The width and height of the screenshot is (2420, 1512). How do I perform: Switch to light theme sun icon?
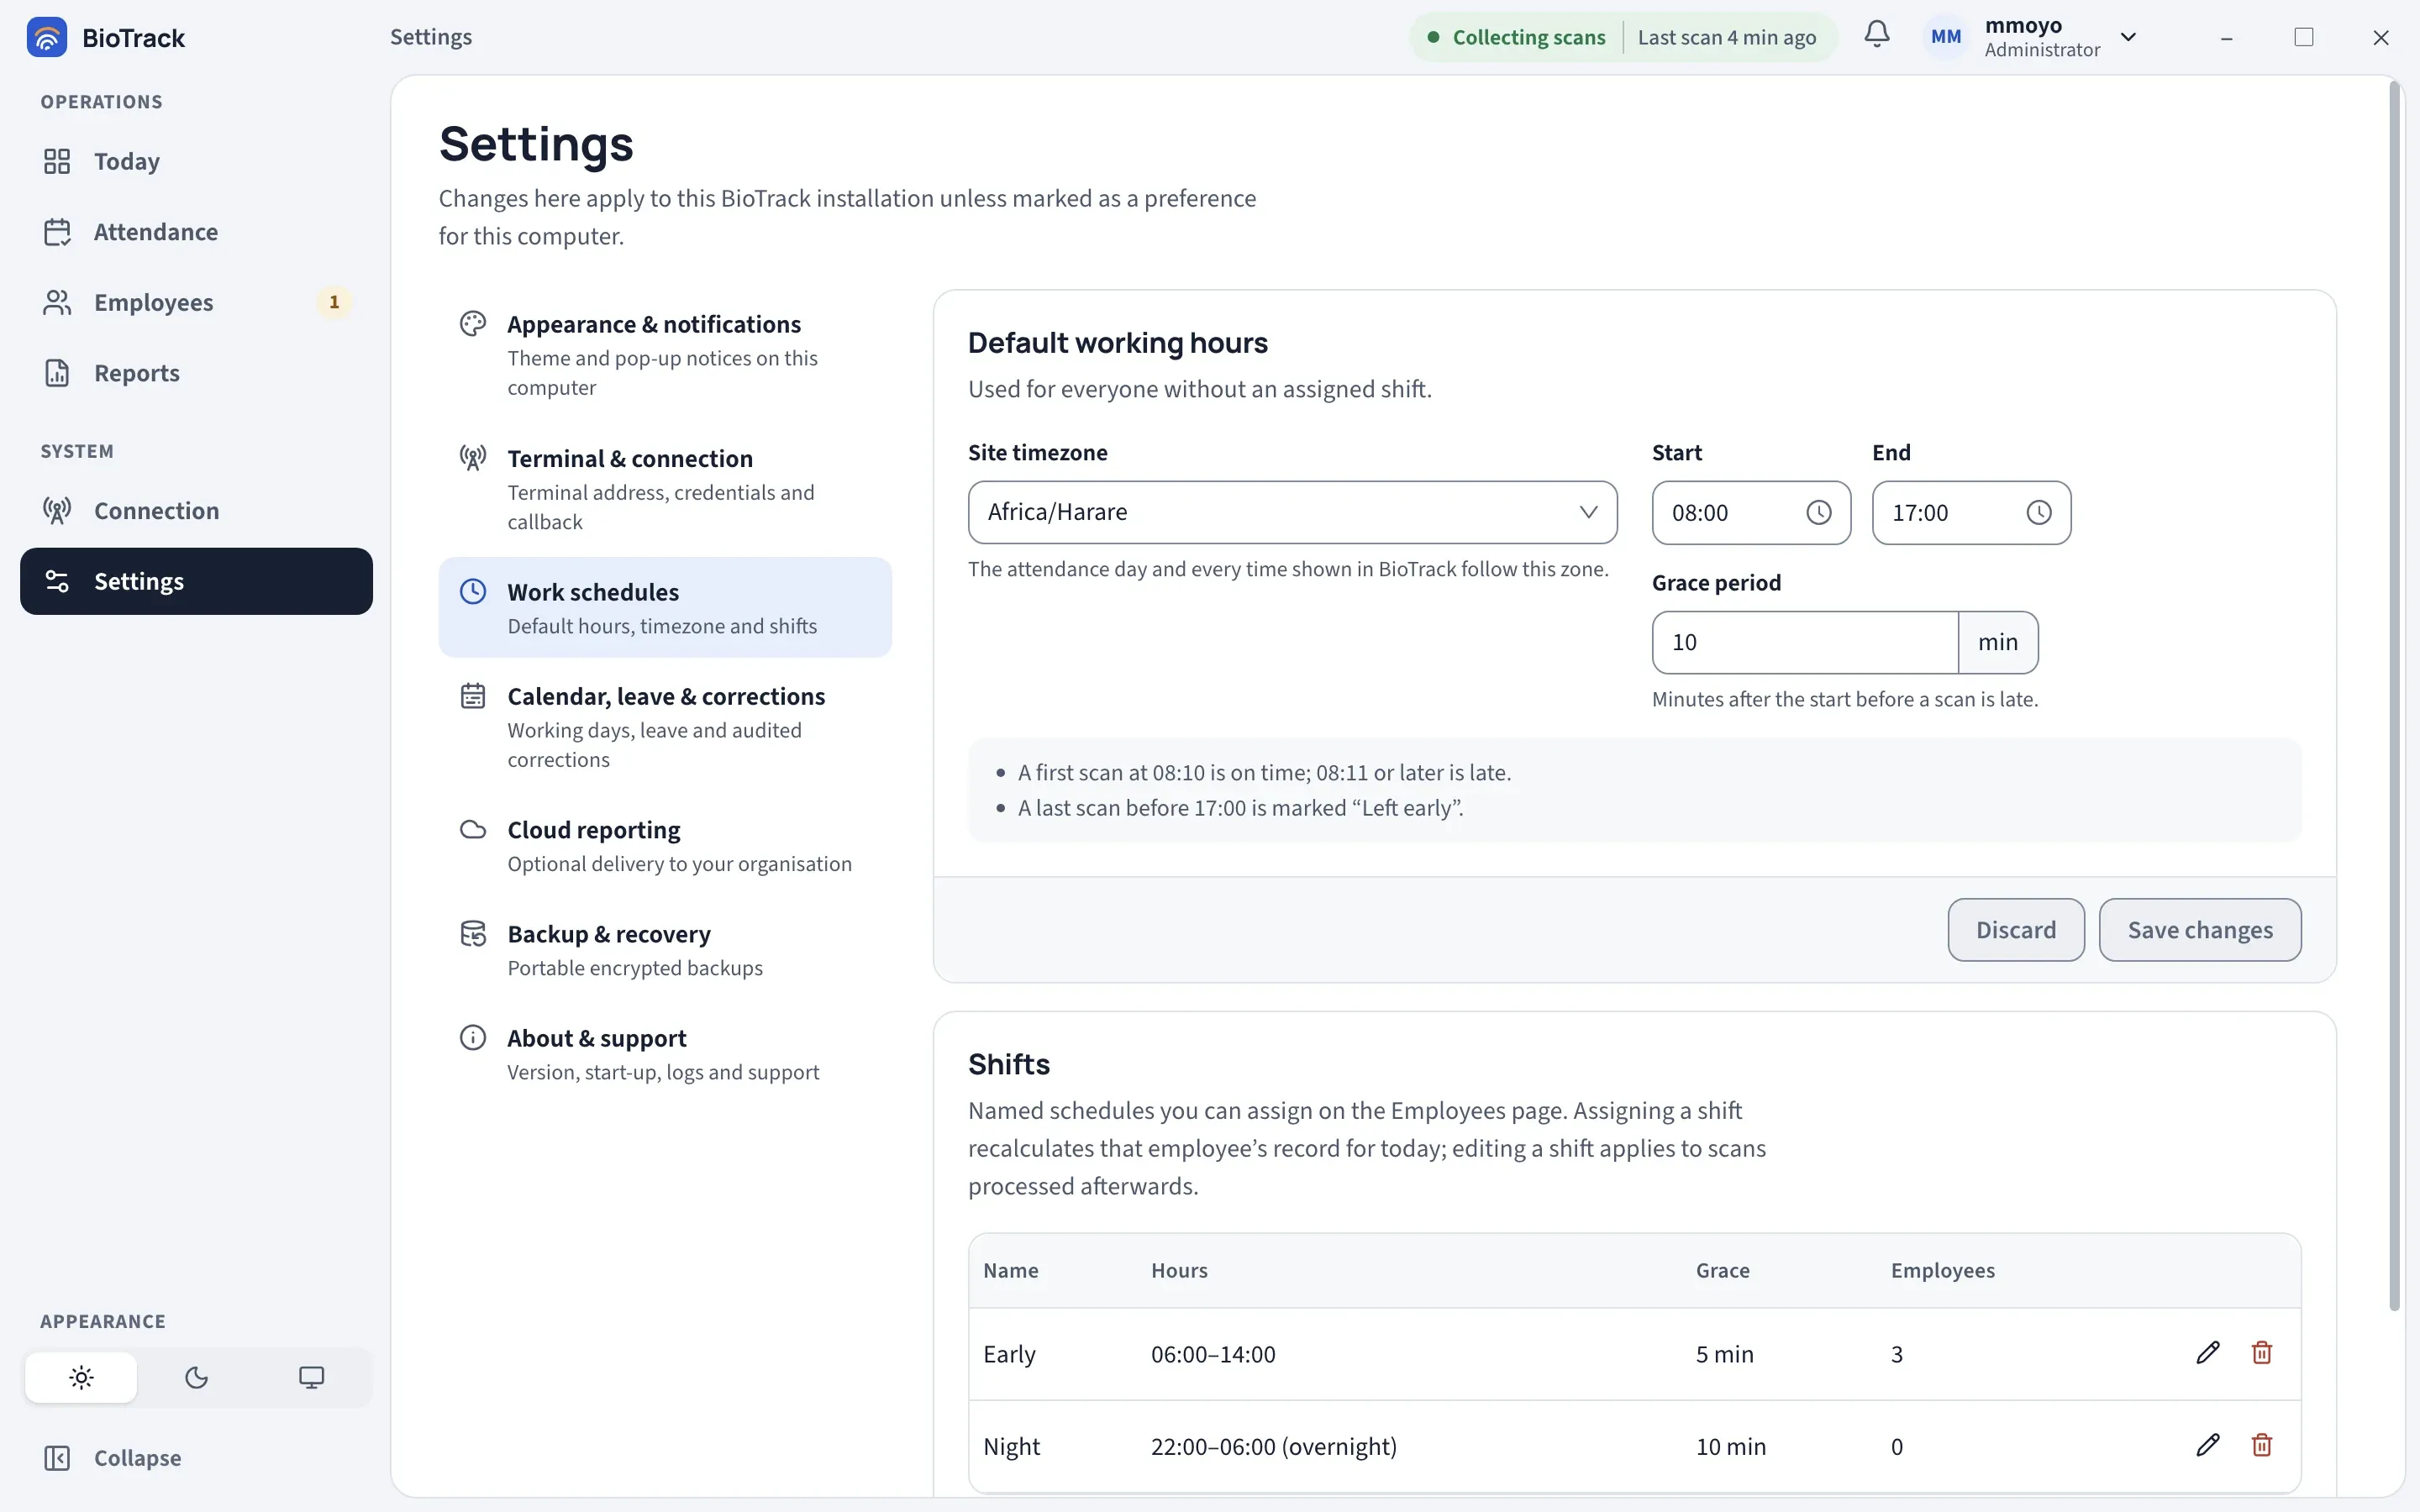81,1377
